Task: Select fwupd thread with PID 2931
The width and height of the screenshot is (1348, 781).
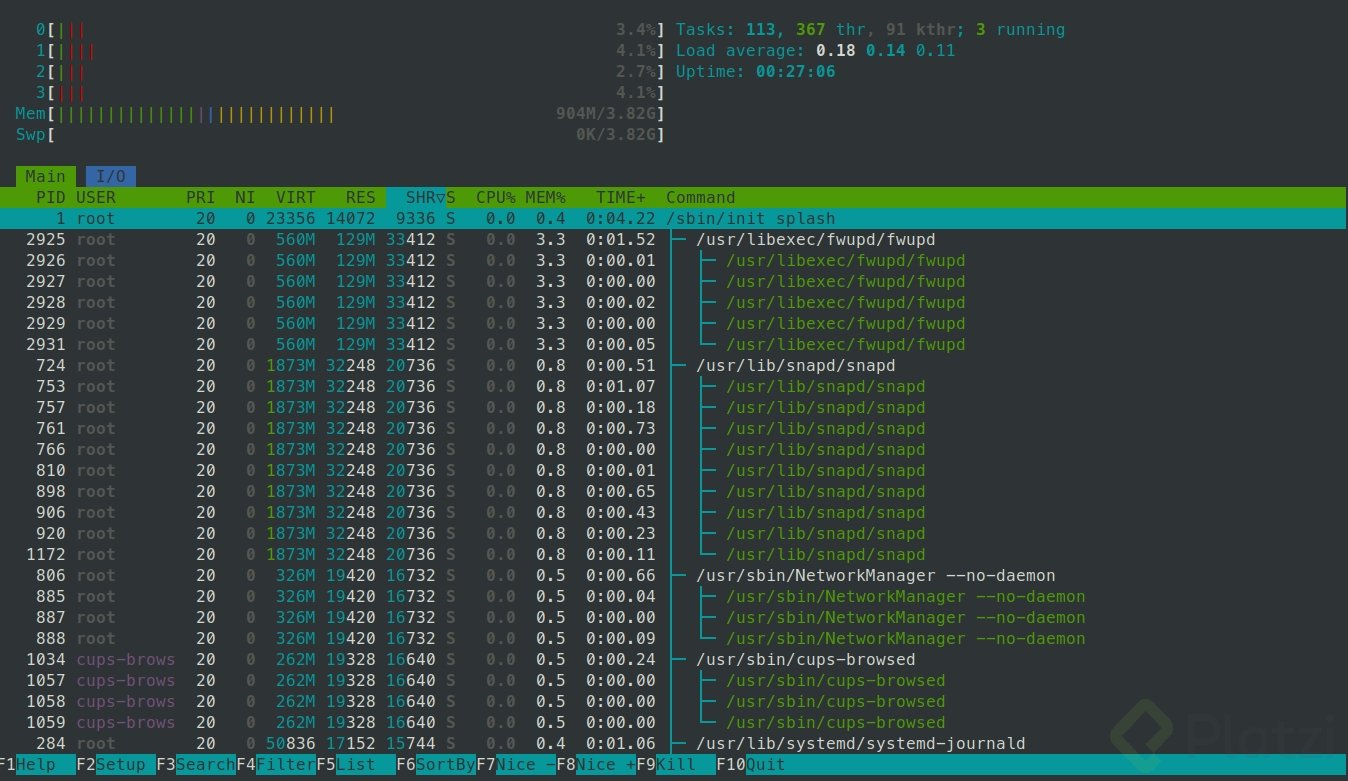Action: (x=674, y=345)
